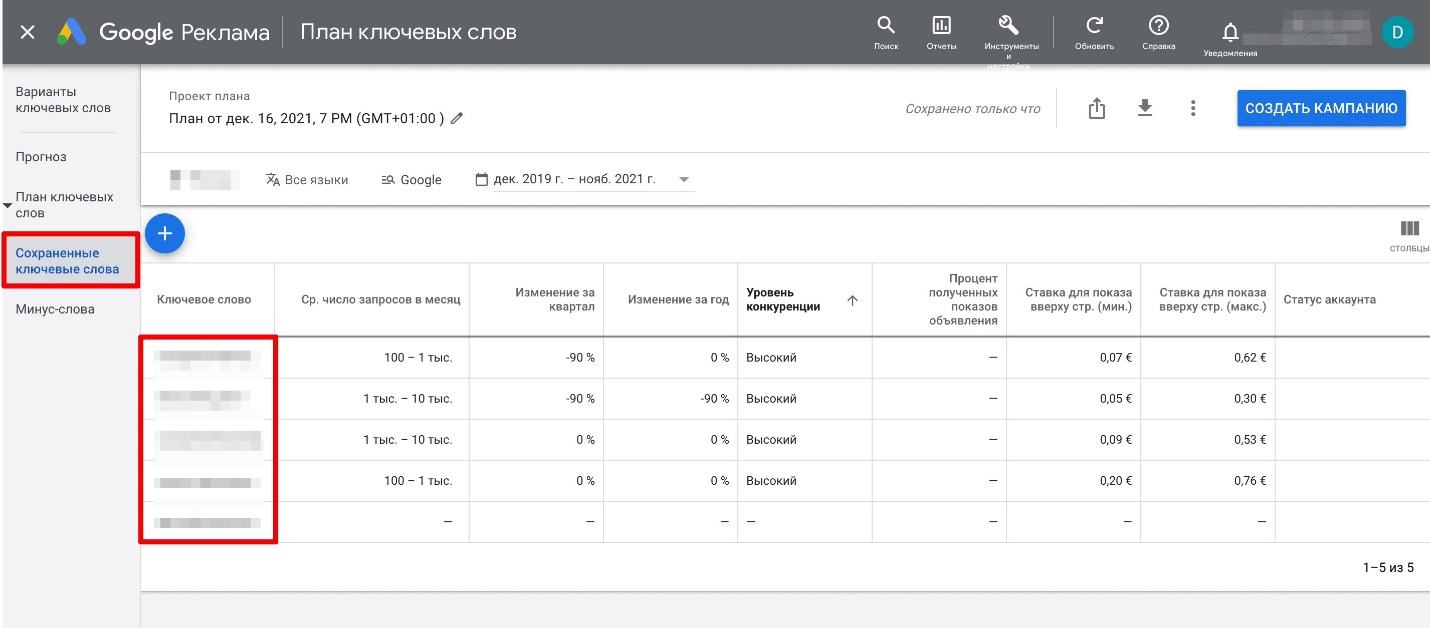Expand the date range dropdown
Viewport: 1430px width, 628px height.
pos(684,180)
